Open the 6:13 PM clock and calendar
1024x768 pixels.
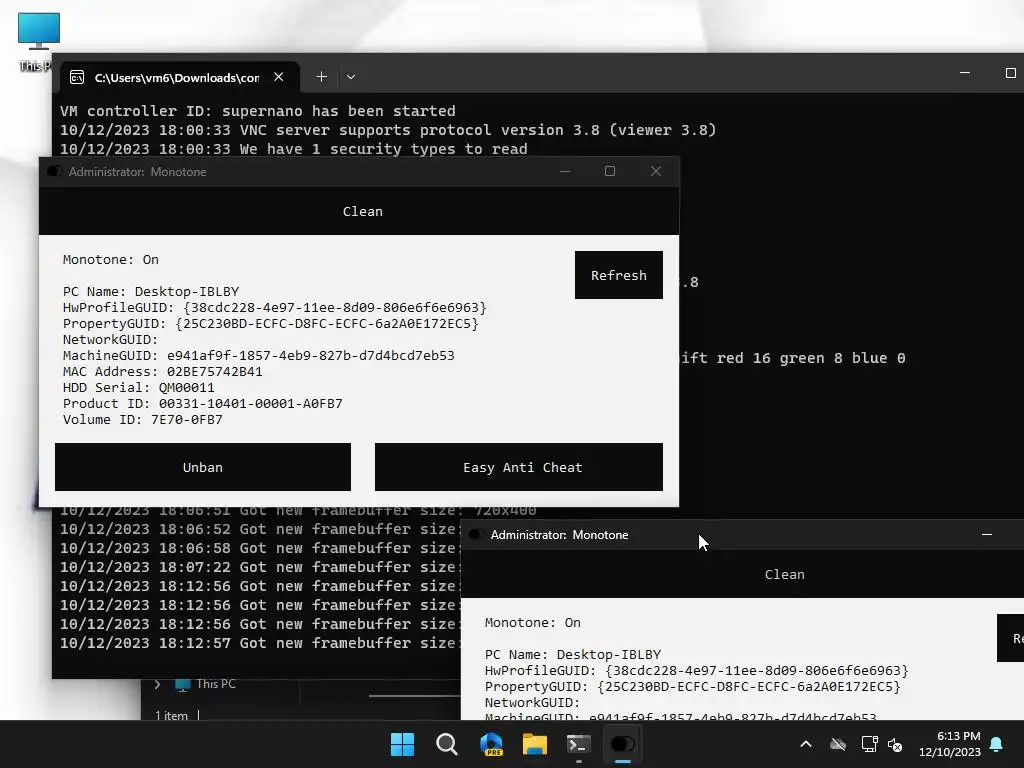point(950,744)
